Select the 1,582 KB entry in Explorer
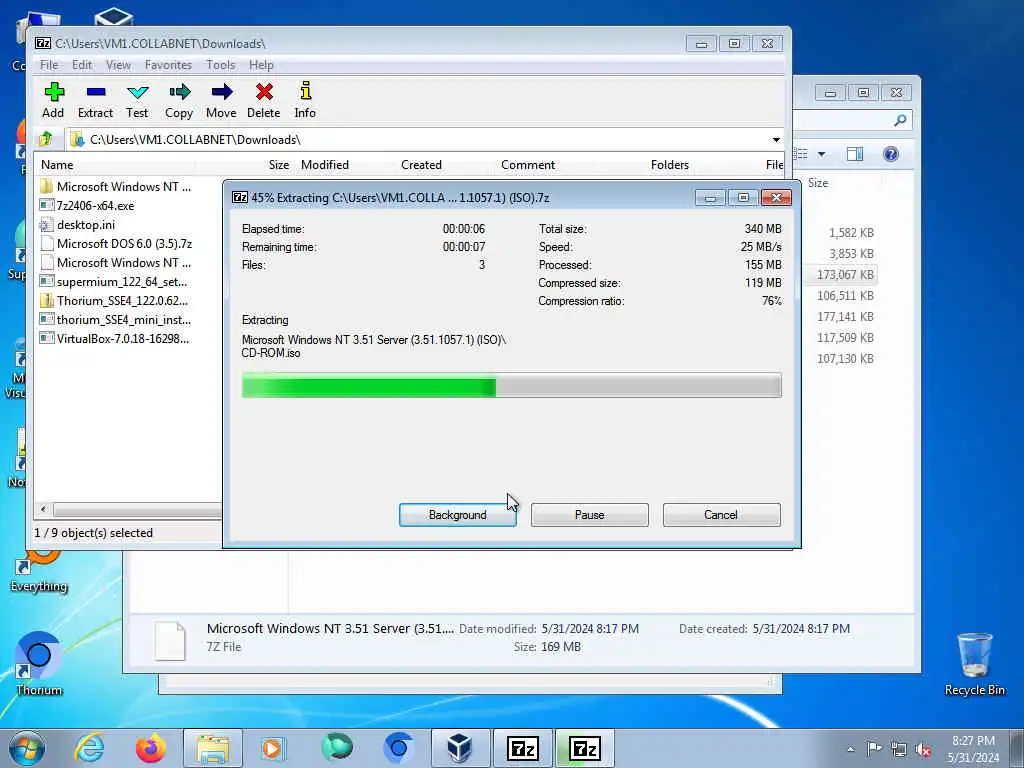This screenshot has height=768, width=1024. 851,233
